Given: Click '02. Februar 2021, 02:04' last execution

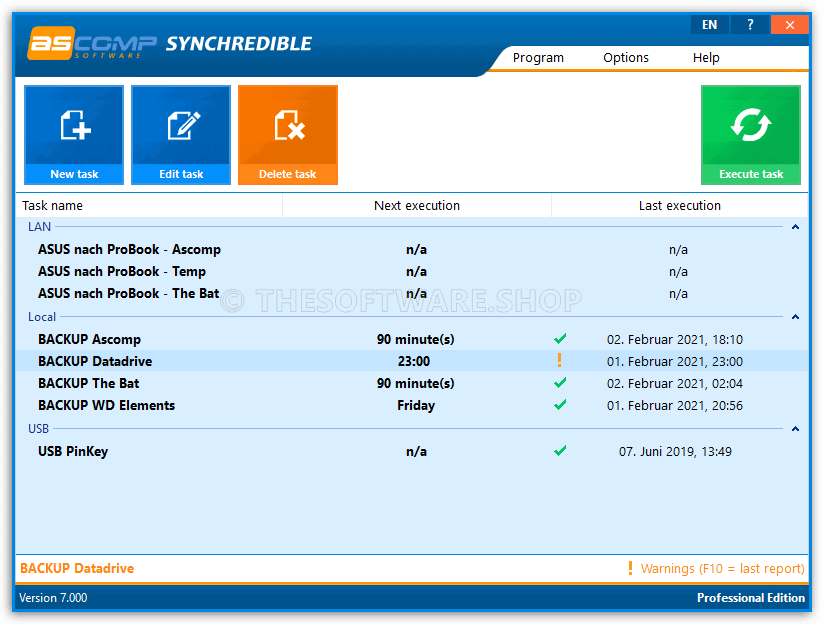Looking at the screenshot, I should pyautogui.click(x=675, y=384).
